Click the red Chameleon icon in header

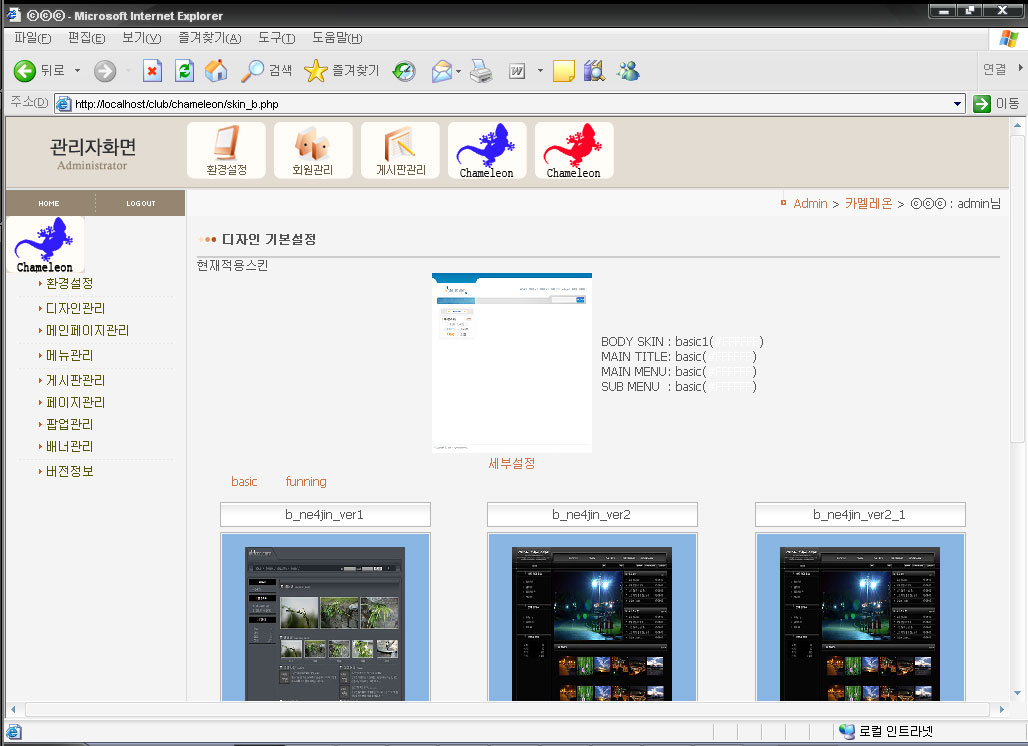573,151
